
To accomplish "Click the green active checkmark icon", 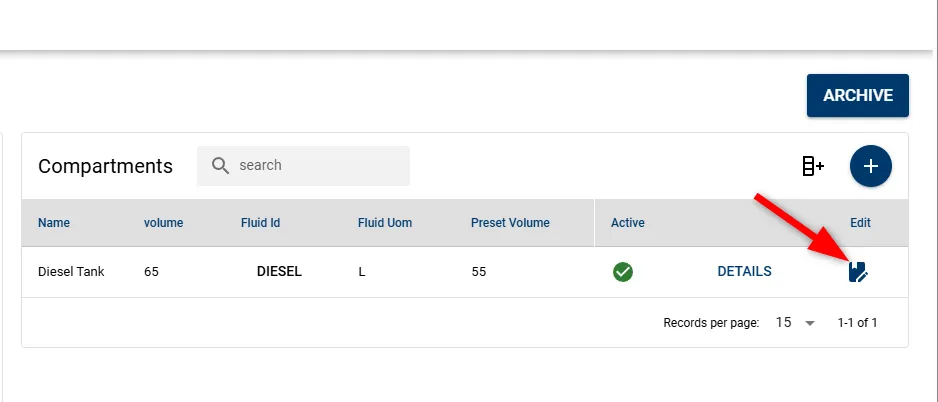I will click(623, 272).
